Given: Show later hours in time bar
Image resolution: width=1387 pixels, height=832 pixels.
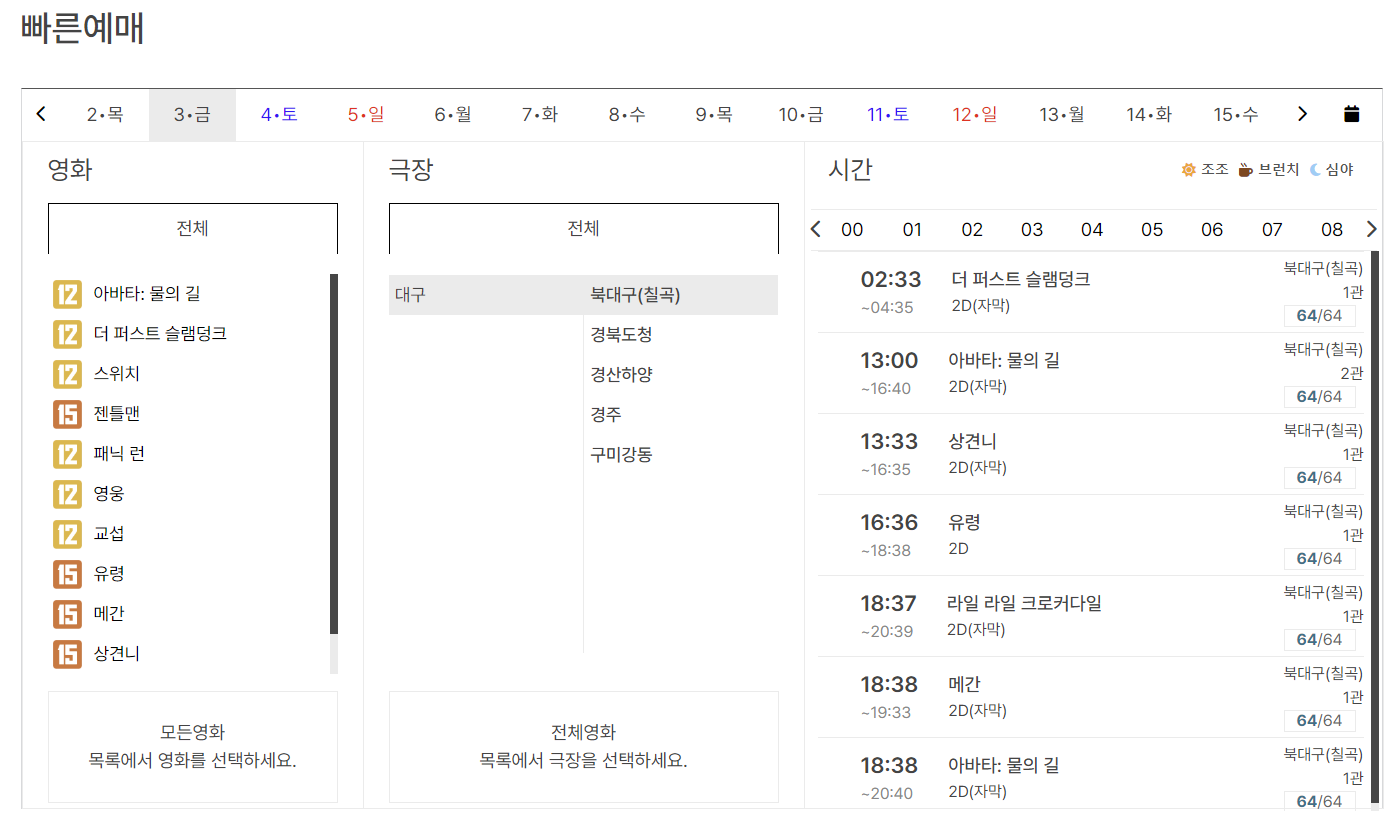Looking at the screenshot, I should [x=1371, y=229].
